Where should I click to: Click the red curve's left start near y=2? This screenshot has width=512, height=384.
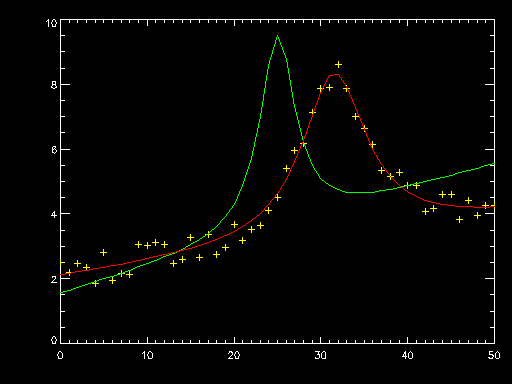(62, 274)
